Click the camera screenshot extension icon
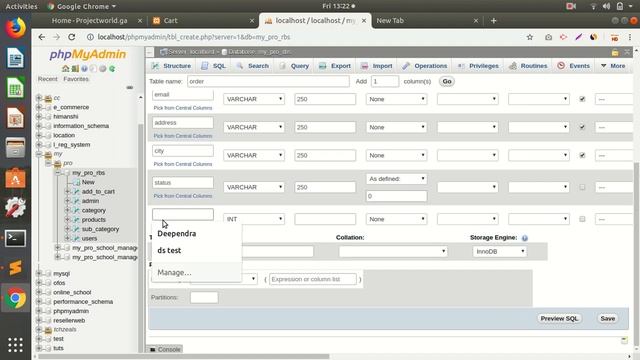 (548, 37)
